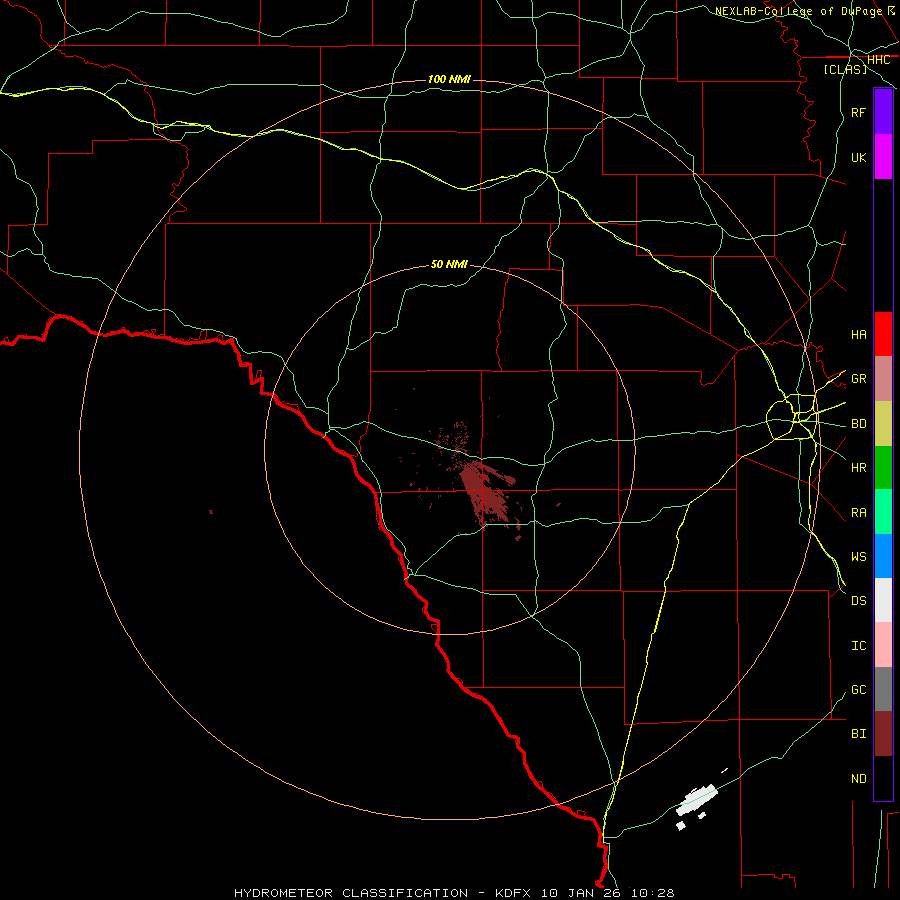
Task: Click the large dark red biological echo cluster
Action: [x=485, y=491]
